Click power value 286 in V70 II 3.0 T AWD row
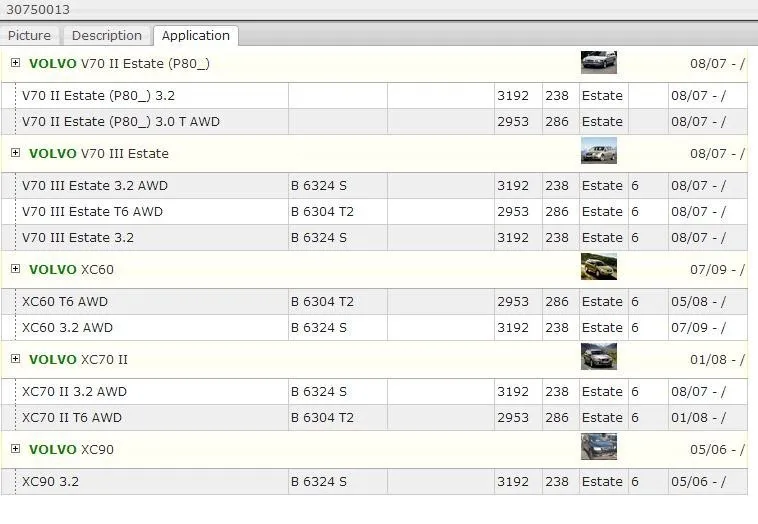 click(x=557, y=122)
